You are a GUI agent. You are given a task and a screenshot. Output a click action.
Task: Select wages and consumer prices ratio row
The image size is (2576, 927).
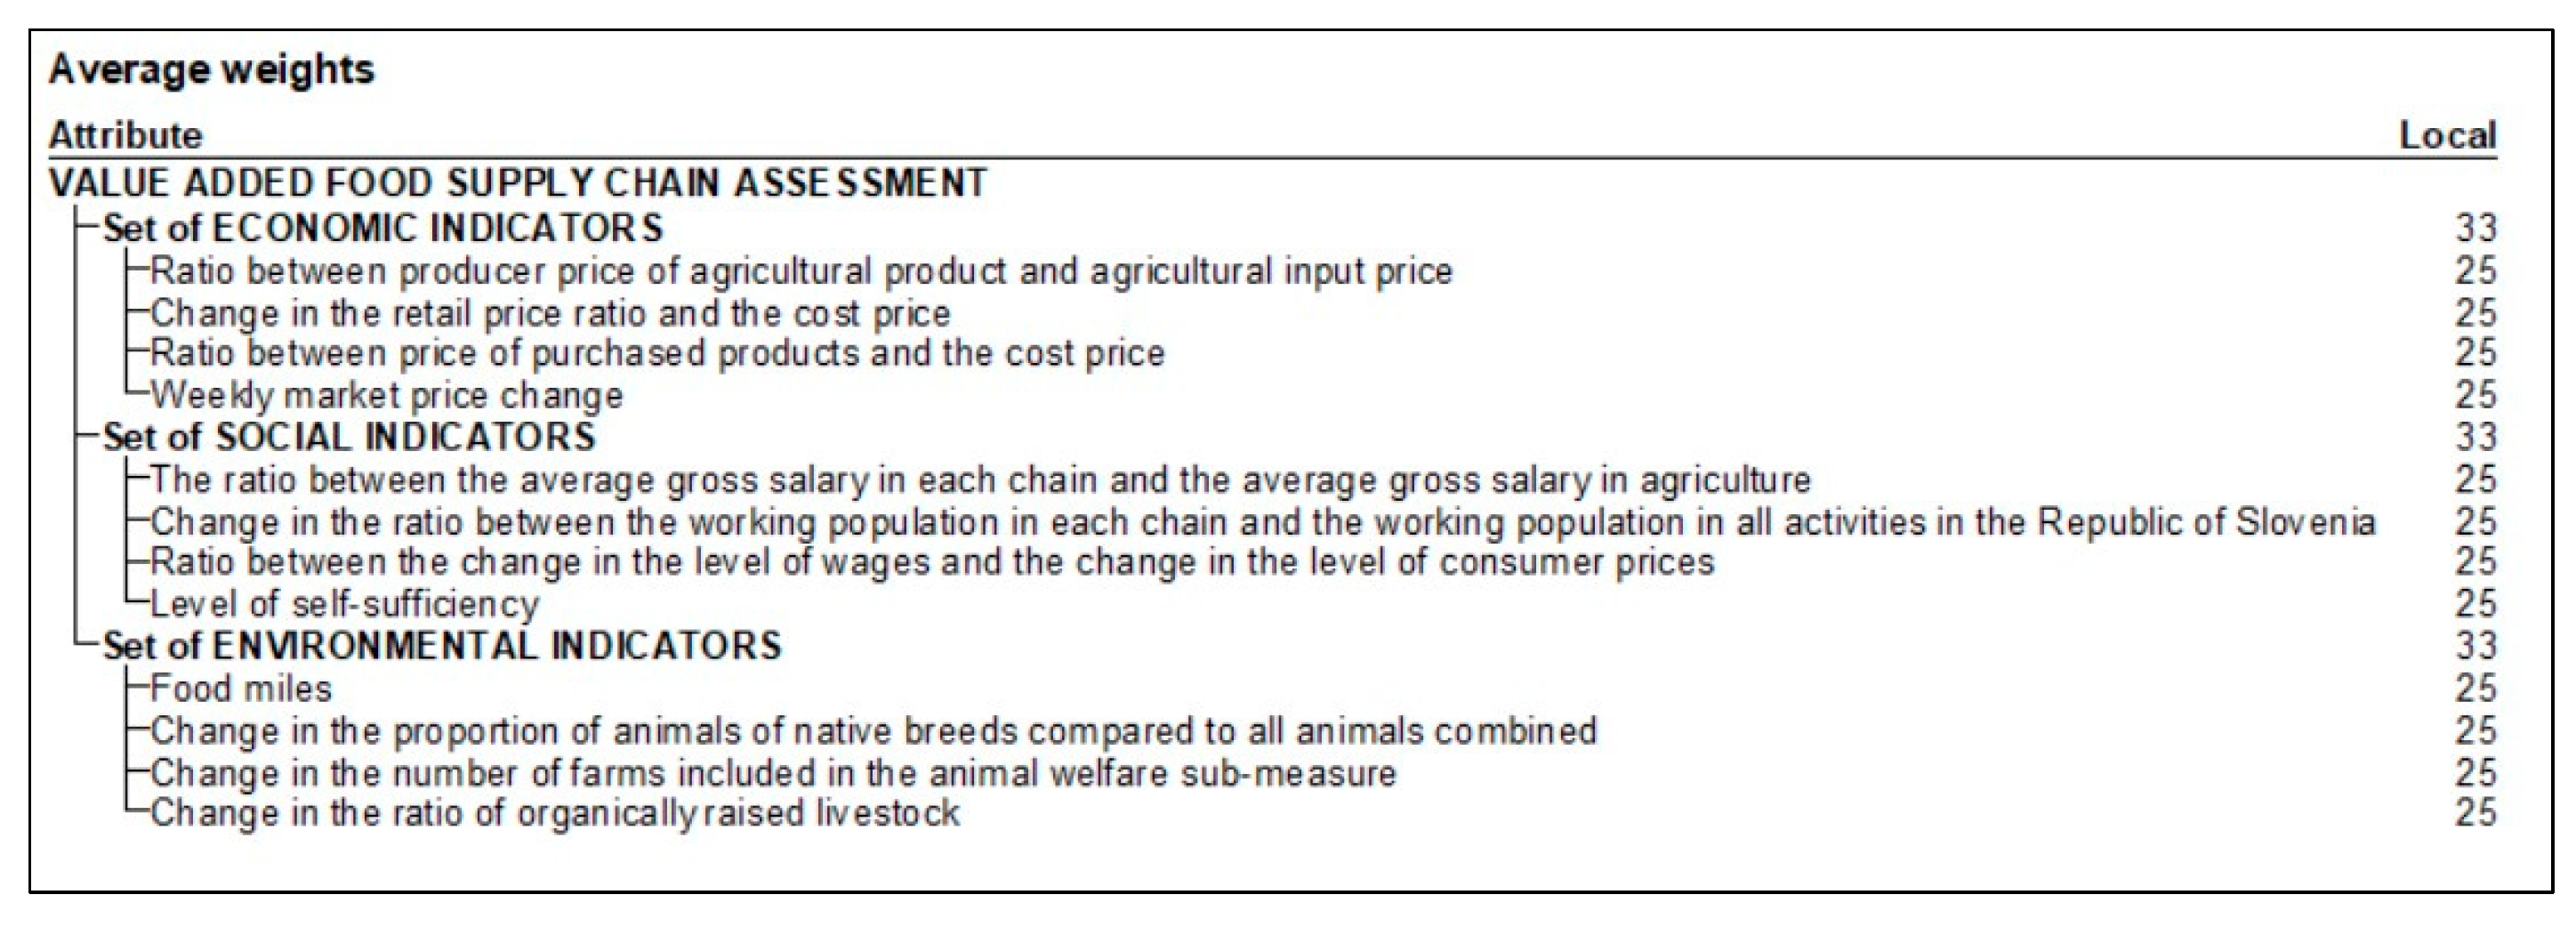coord(932,562)
